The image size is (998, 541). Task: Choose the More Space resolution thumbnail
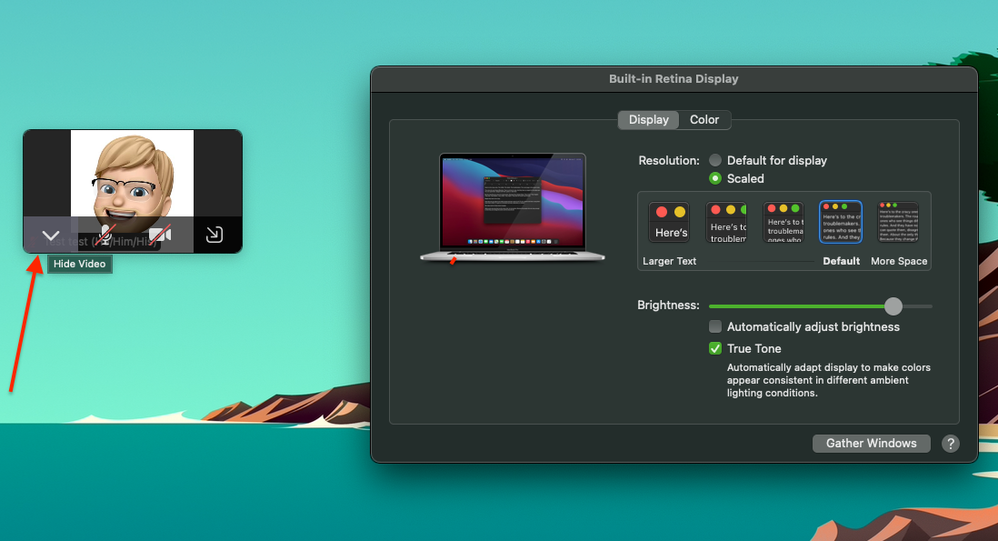898,222
